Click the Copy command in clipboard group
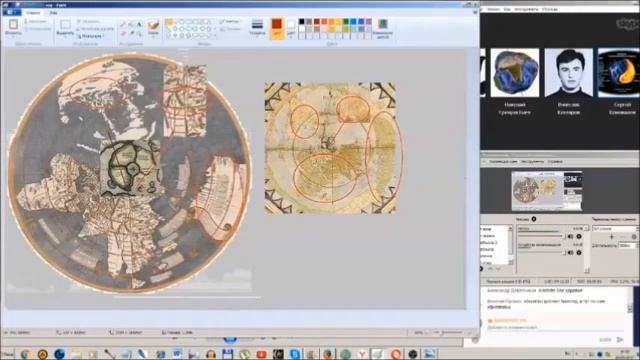 (37, 29)
